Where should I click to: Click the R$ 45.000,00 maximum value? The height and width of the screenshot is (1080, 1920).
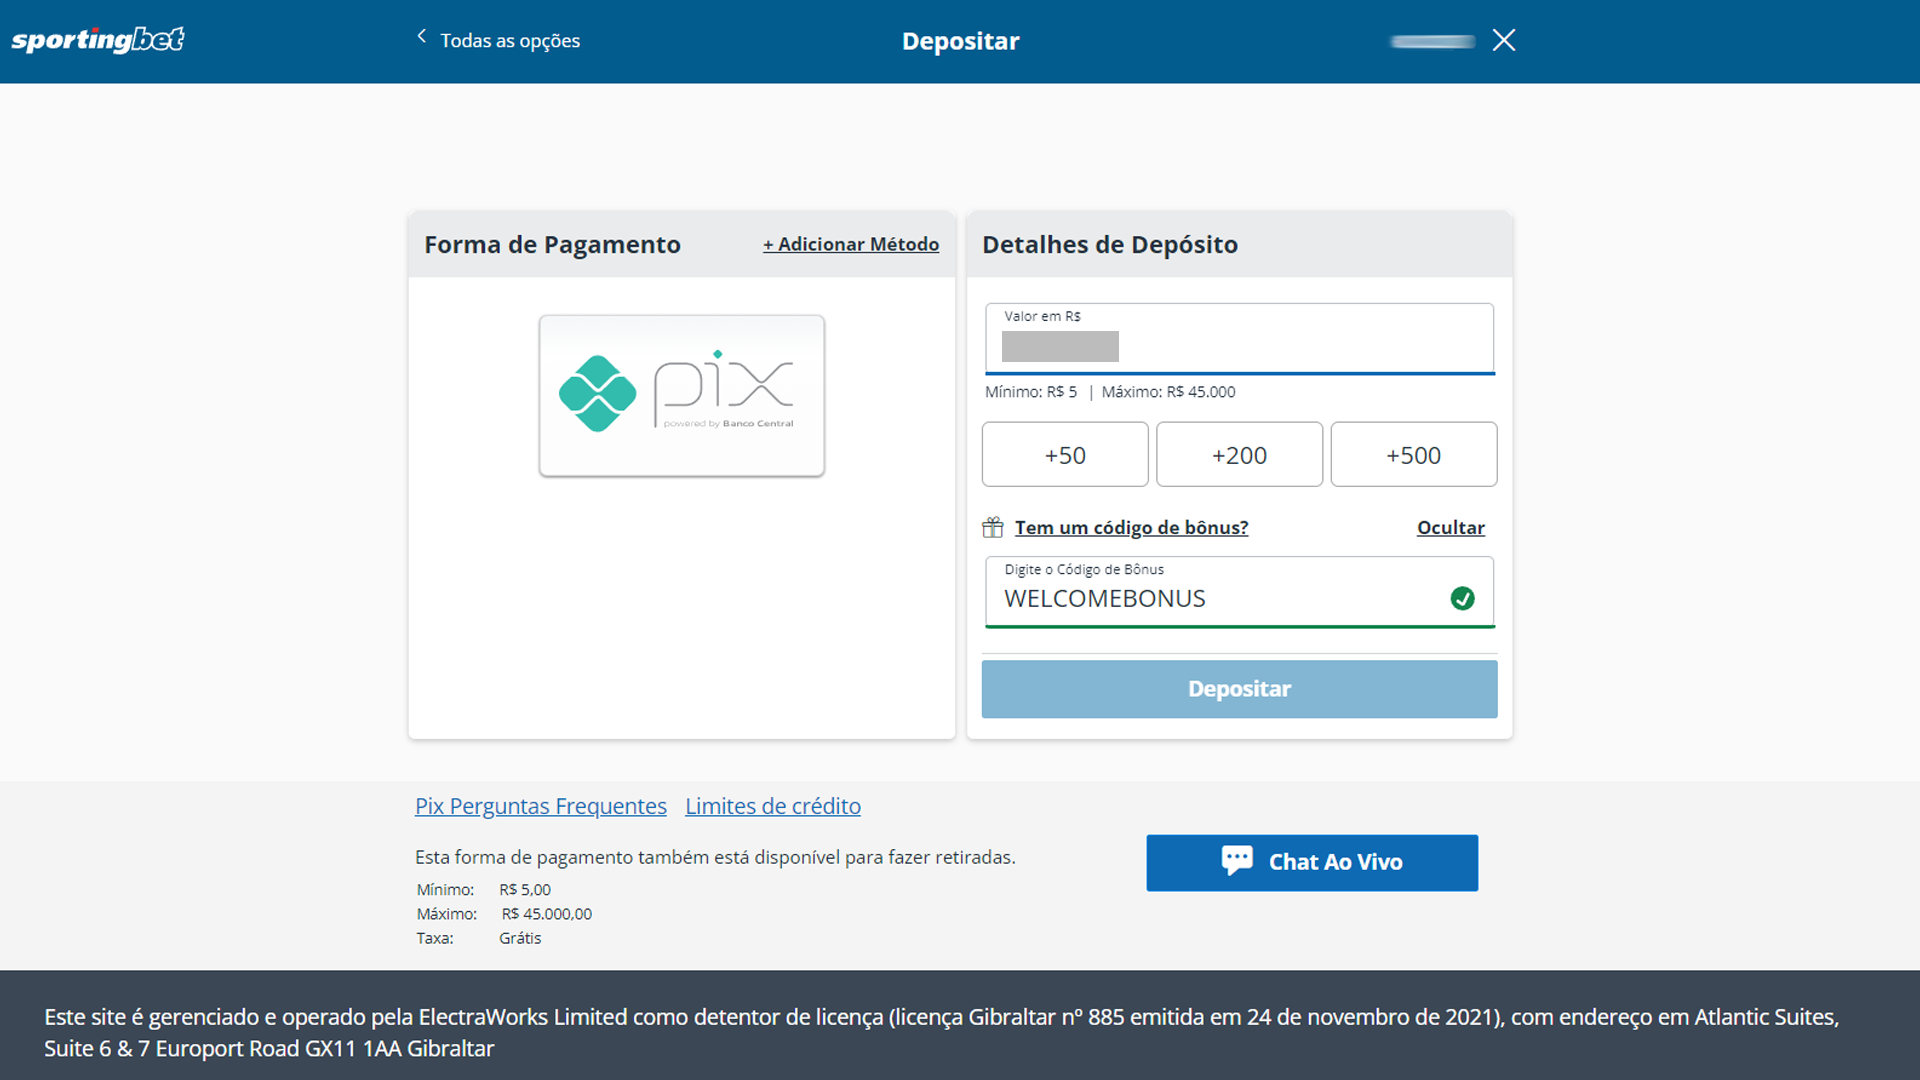tap(547, 914)
